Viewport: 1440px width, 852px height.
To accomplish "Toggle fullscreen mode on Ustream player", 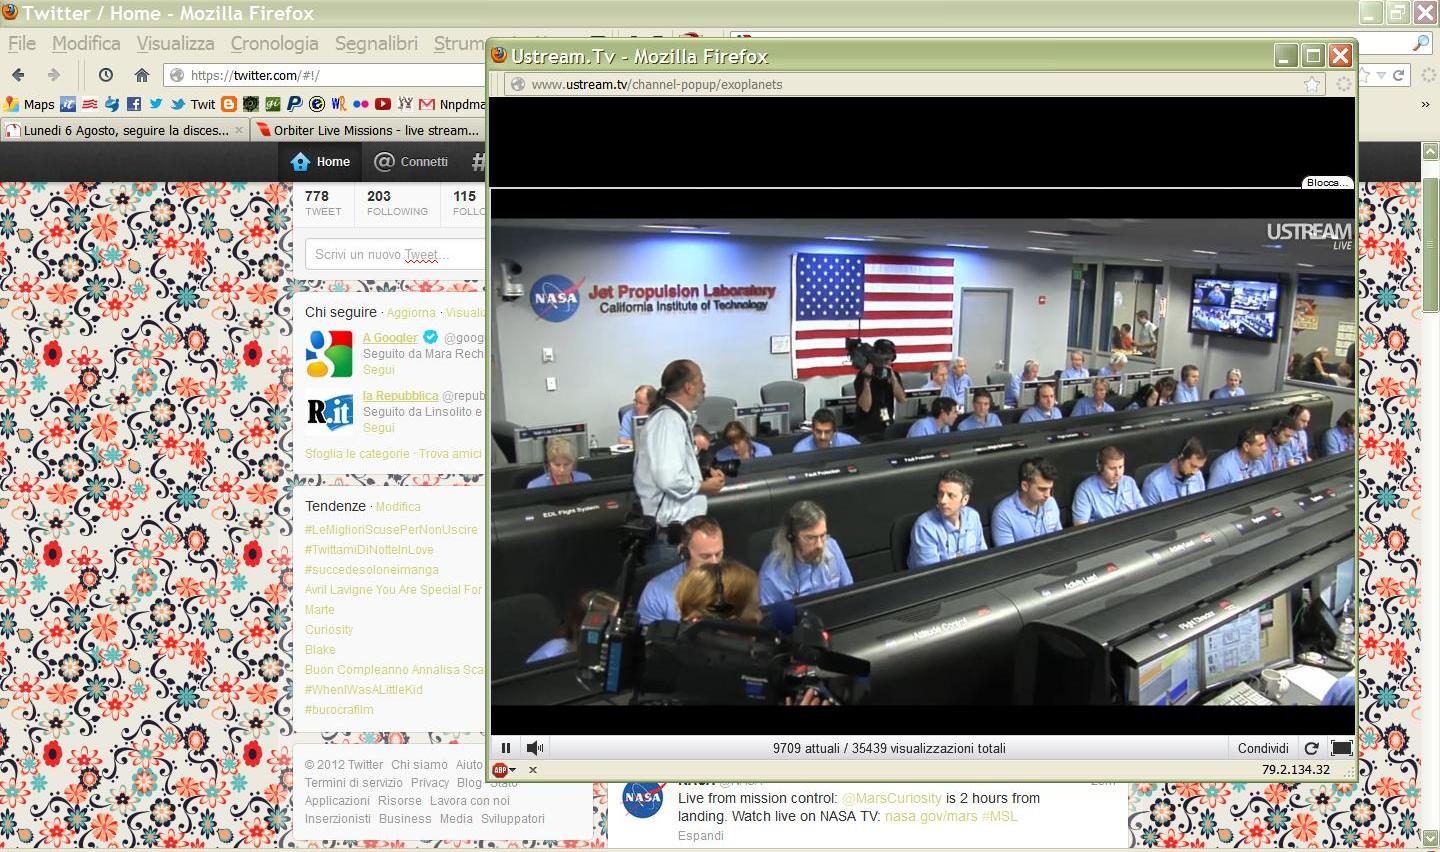I will click(x=1341, y=748).
